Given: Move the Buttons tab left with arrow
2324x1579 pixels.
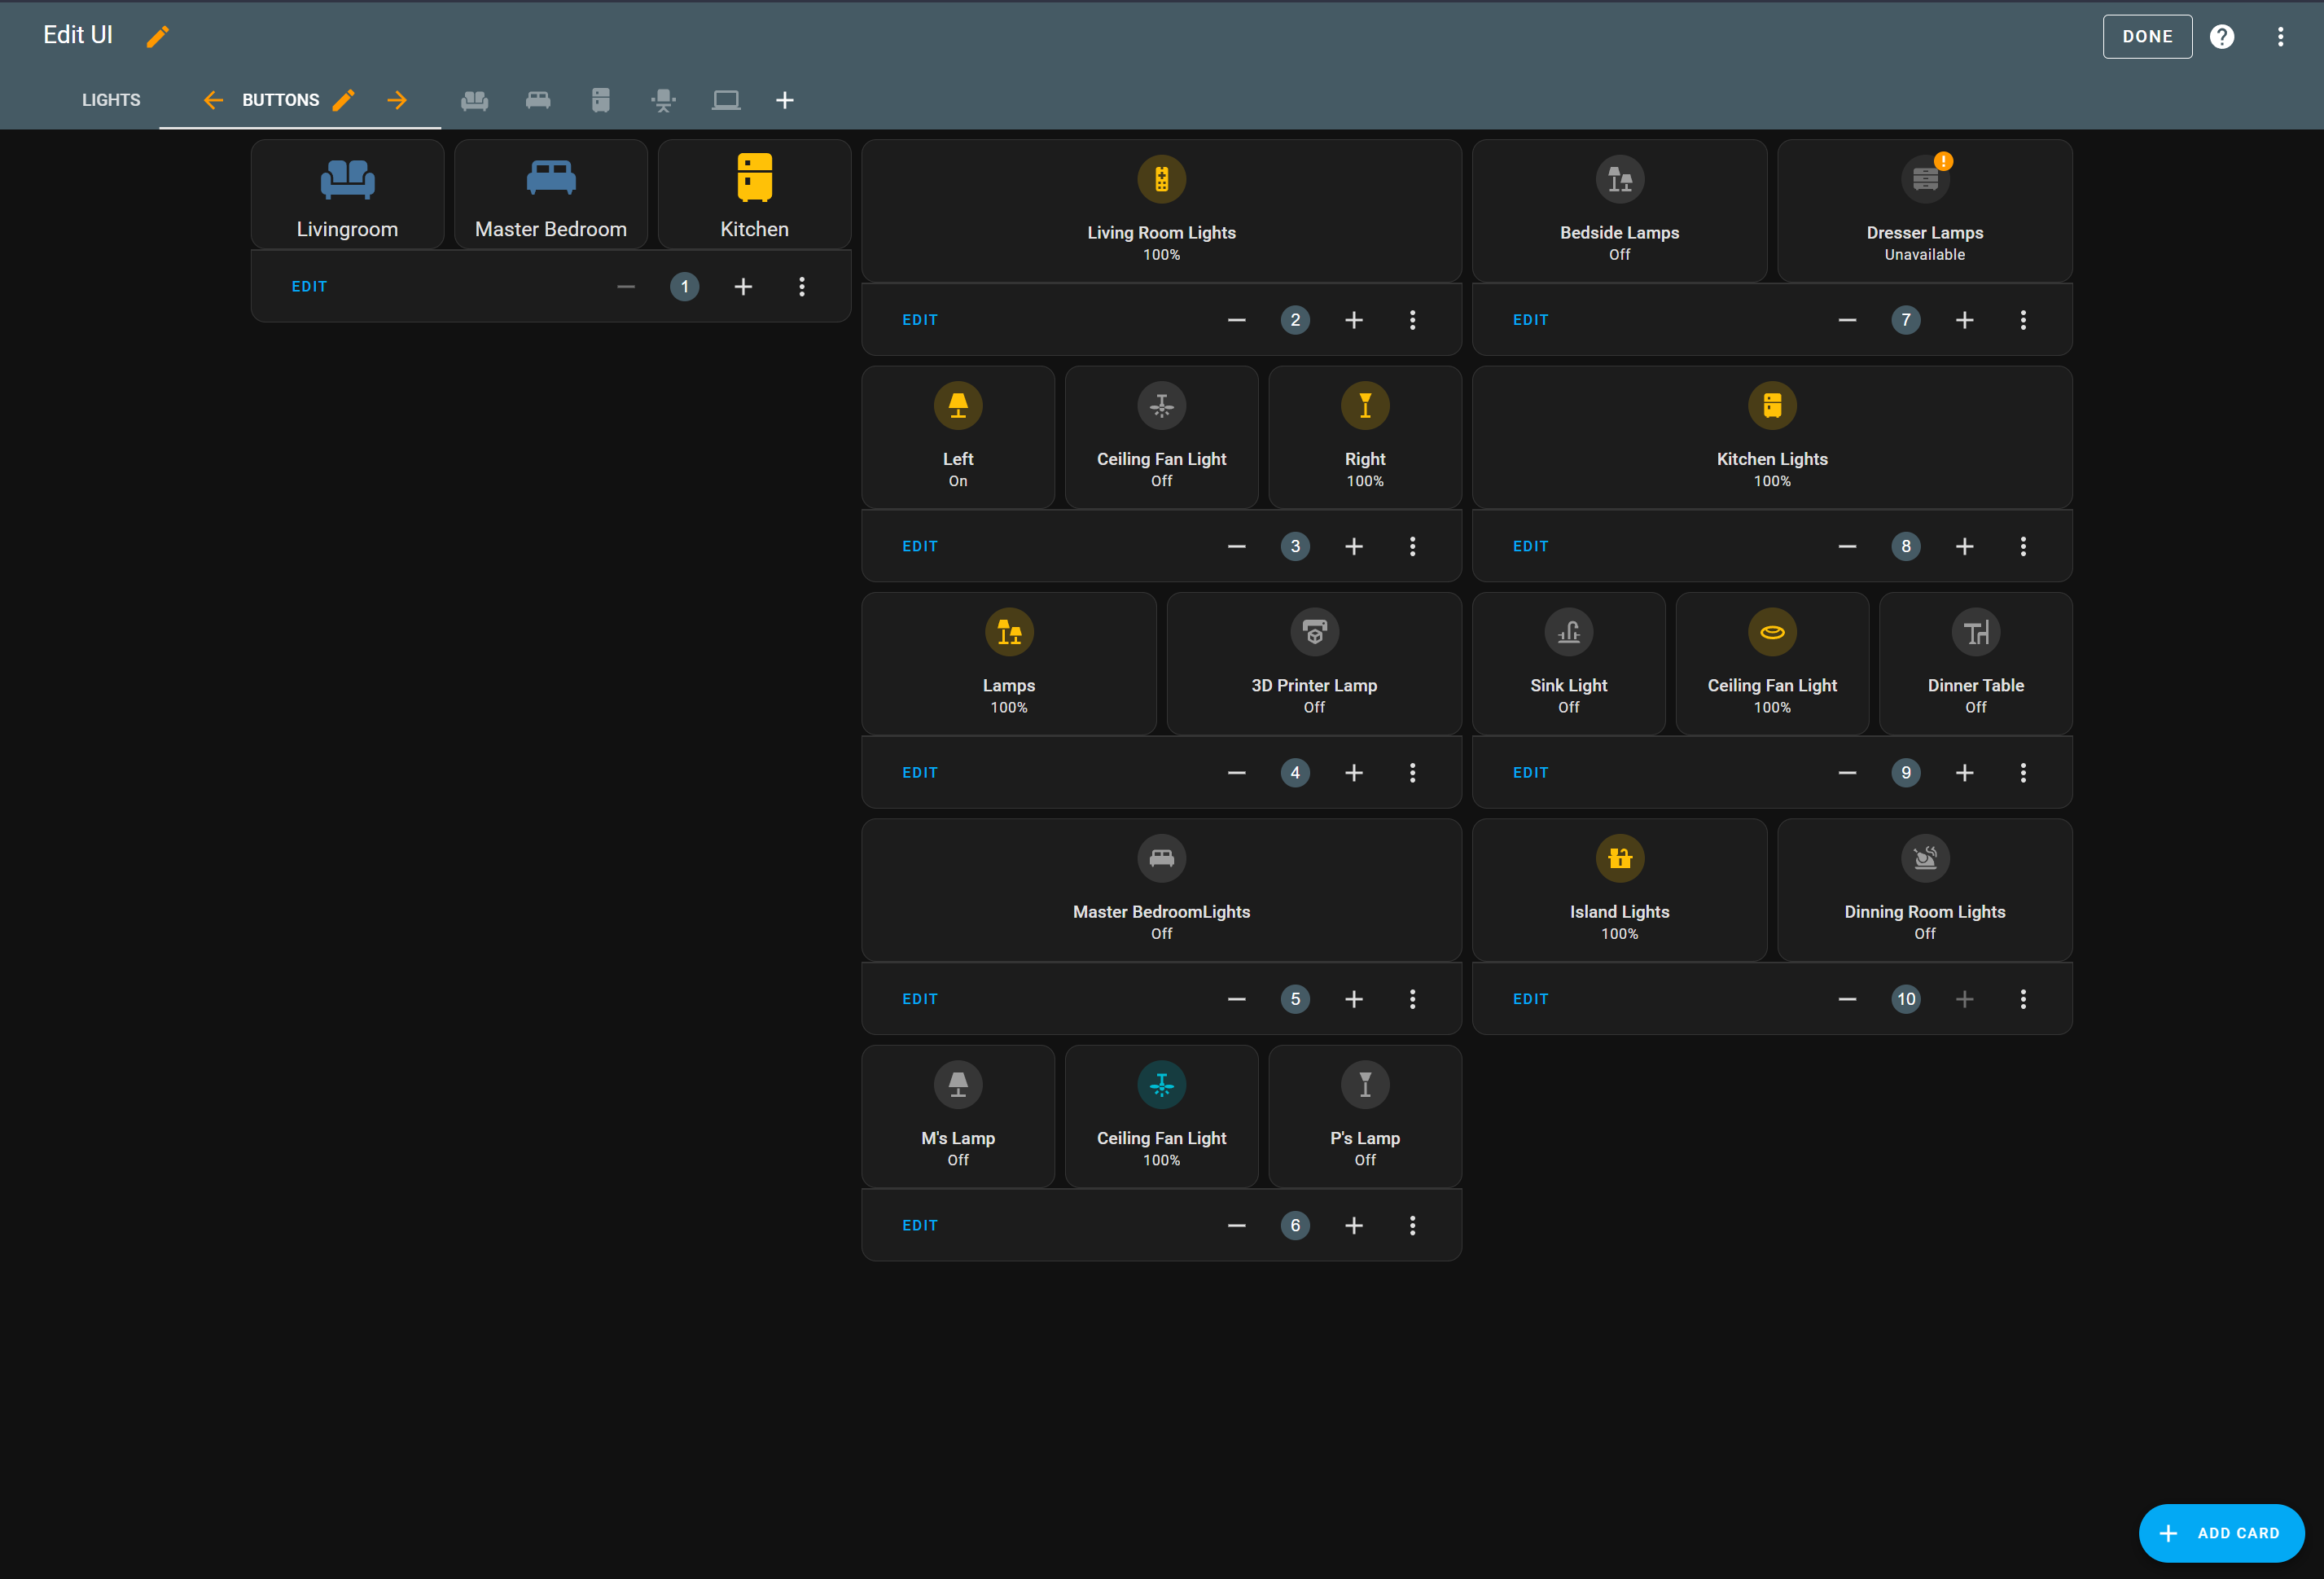Looking at the screenshot, I should (x=213, y=100).
